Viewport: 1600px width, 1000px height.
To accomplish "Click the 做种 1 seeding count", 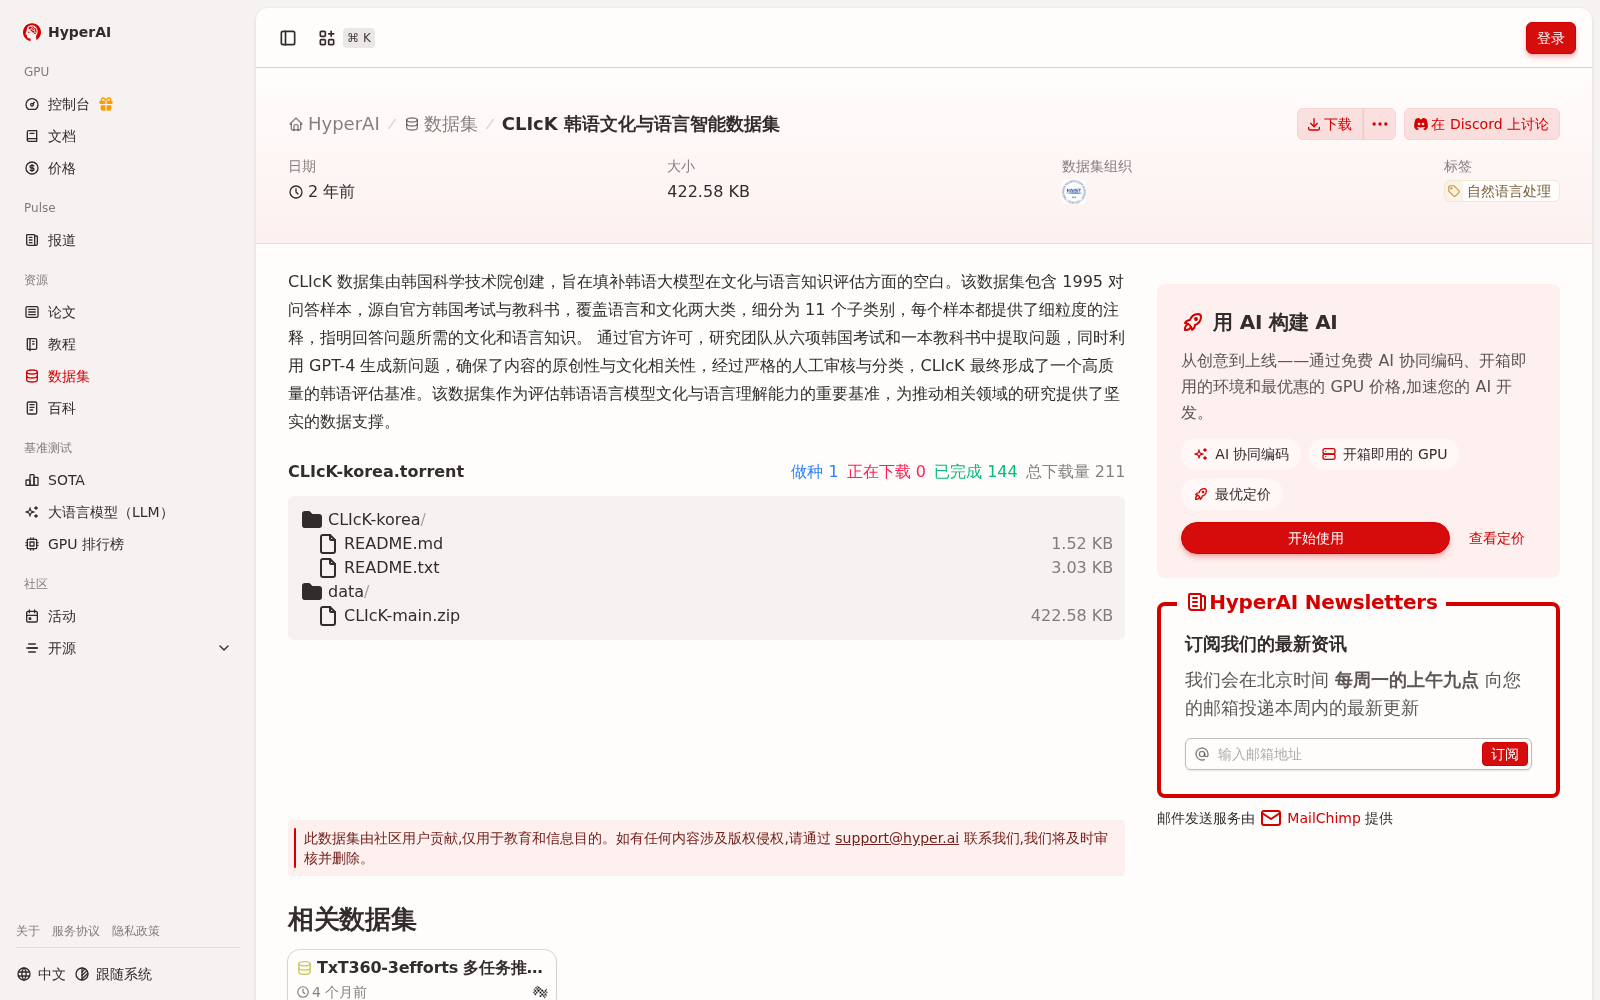I will (814, 471).
